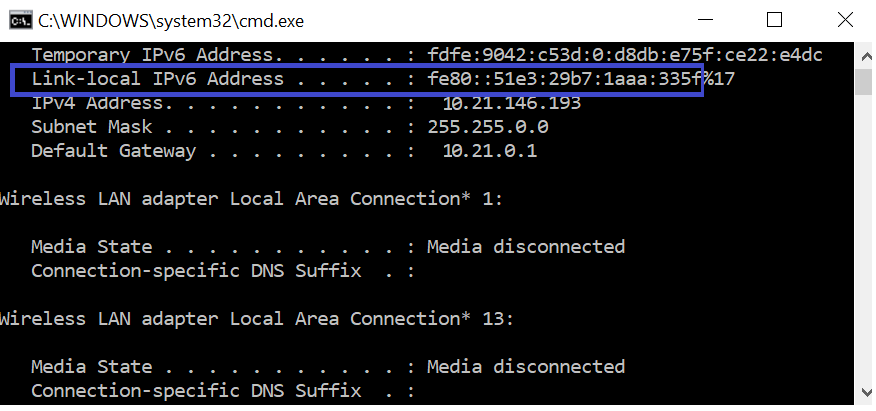Minimize the cmd.exe window
The height and width of the screenshot is (411, 876).
tap(706, 20)
